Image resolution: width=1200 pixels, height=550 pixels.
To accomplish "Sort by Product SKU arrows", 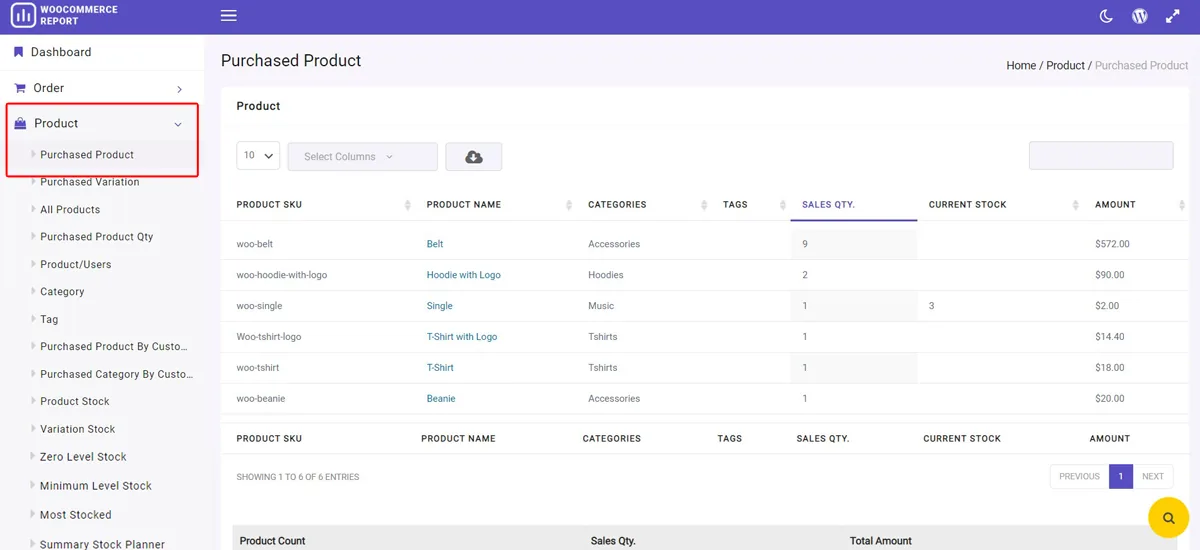I will click(408, 205).
